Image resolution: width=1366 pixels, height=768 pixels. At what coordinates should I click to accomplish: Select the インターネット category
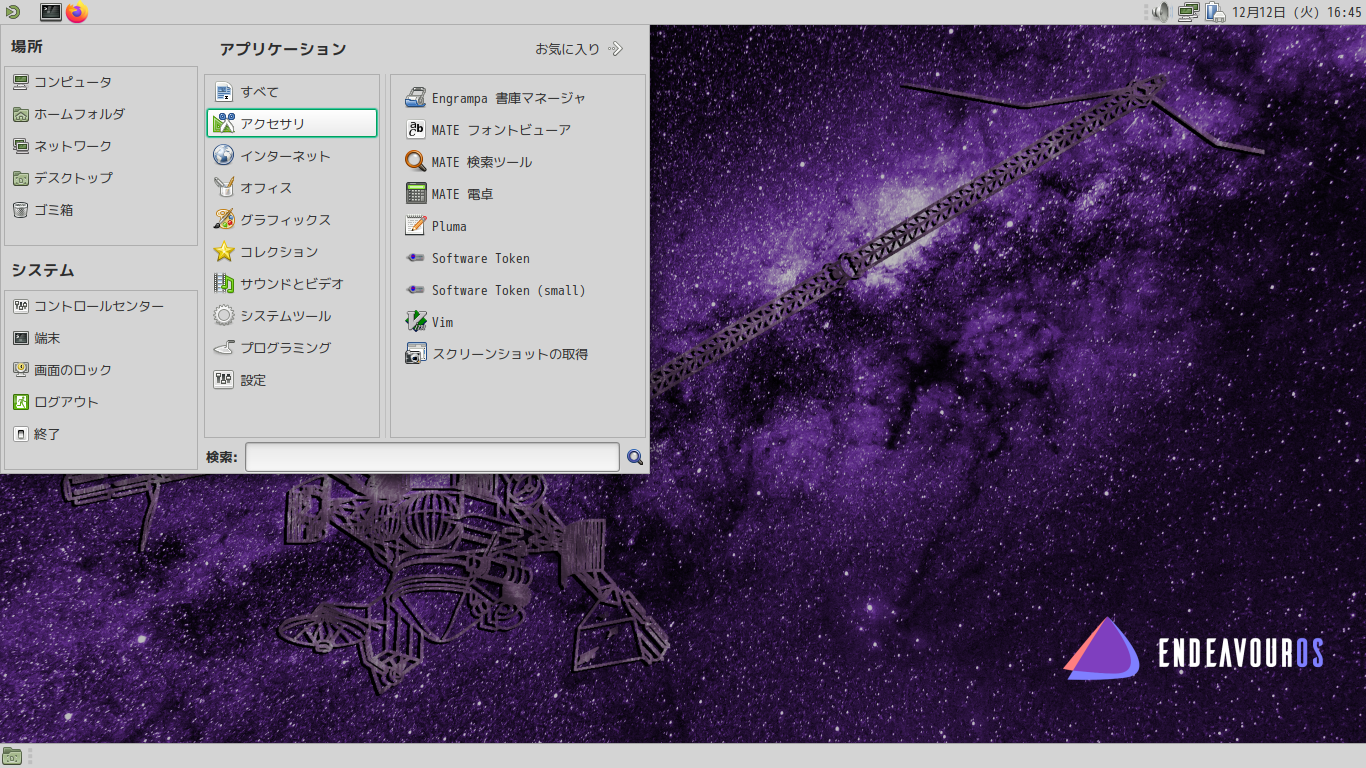[292, 156]
